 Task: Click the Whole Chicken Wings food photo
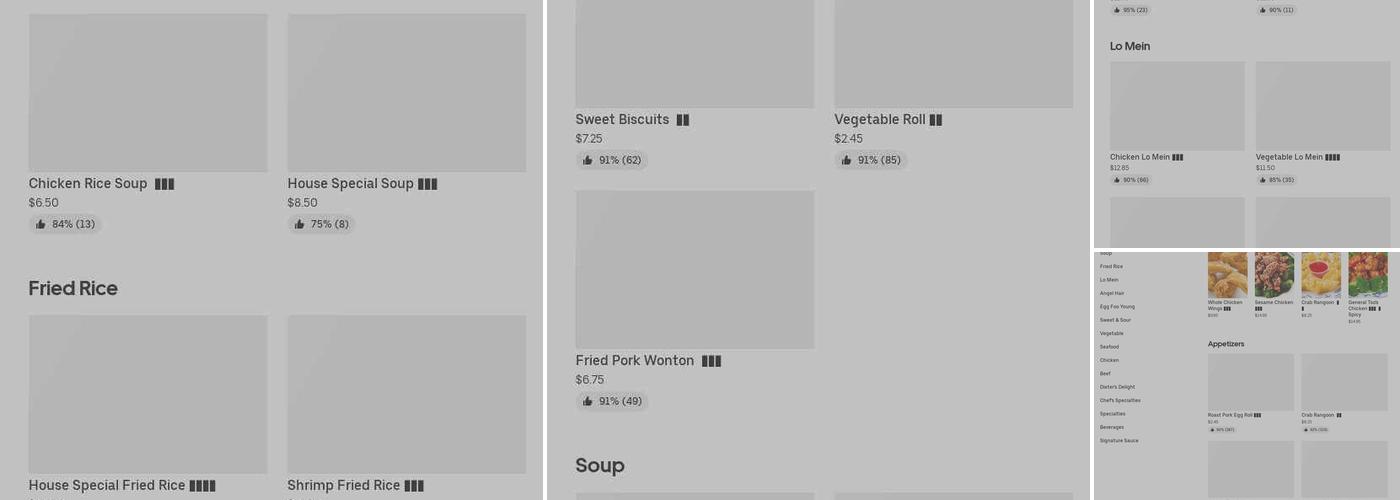tap(1227, 275)
